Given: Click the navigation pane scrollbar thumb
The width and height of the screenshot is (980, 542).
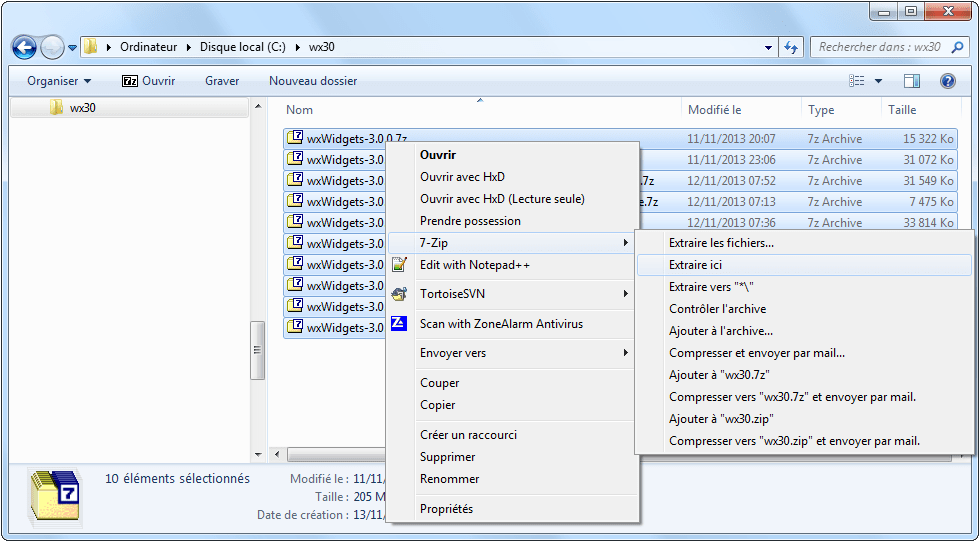Looking at the screenshot, I should (257, 350).
